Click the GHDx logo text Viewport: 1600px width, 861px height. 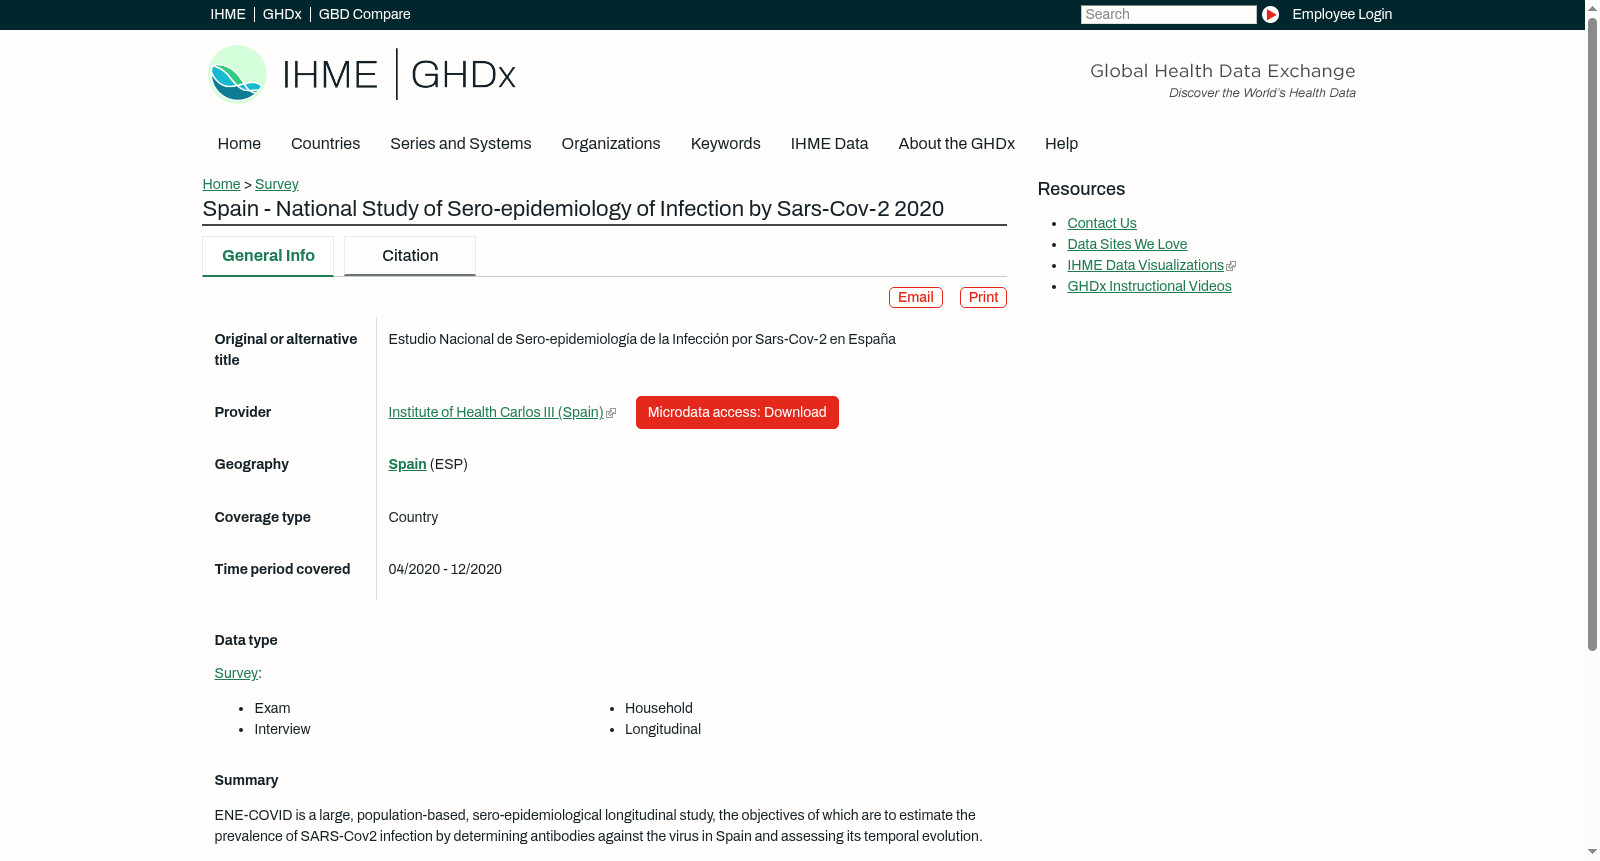pos(463,75)
